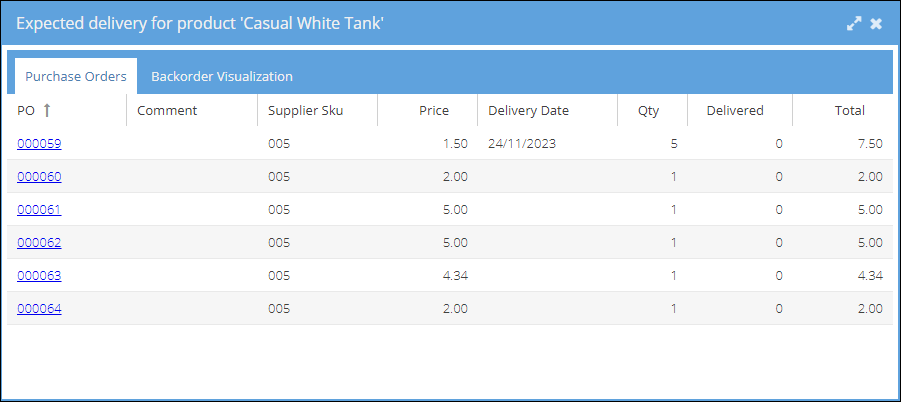This screenshot has width=901, height=402.
Task: Switch to the Backorder Visualization tab
Action: click(x=222, y=76)
